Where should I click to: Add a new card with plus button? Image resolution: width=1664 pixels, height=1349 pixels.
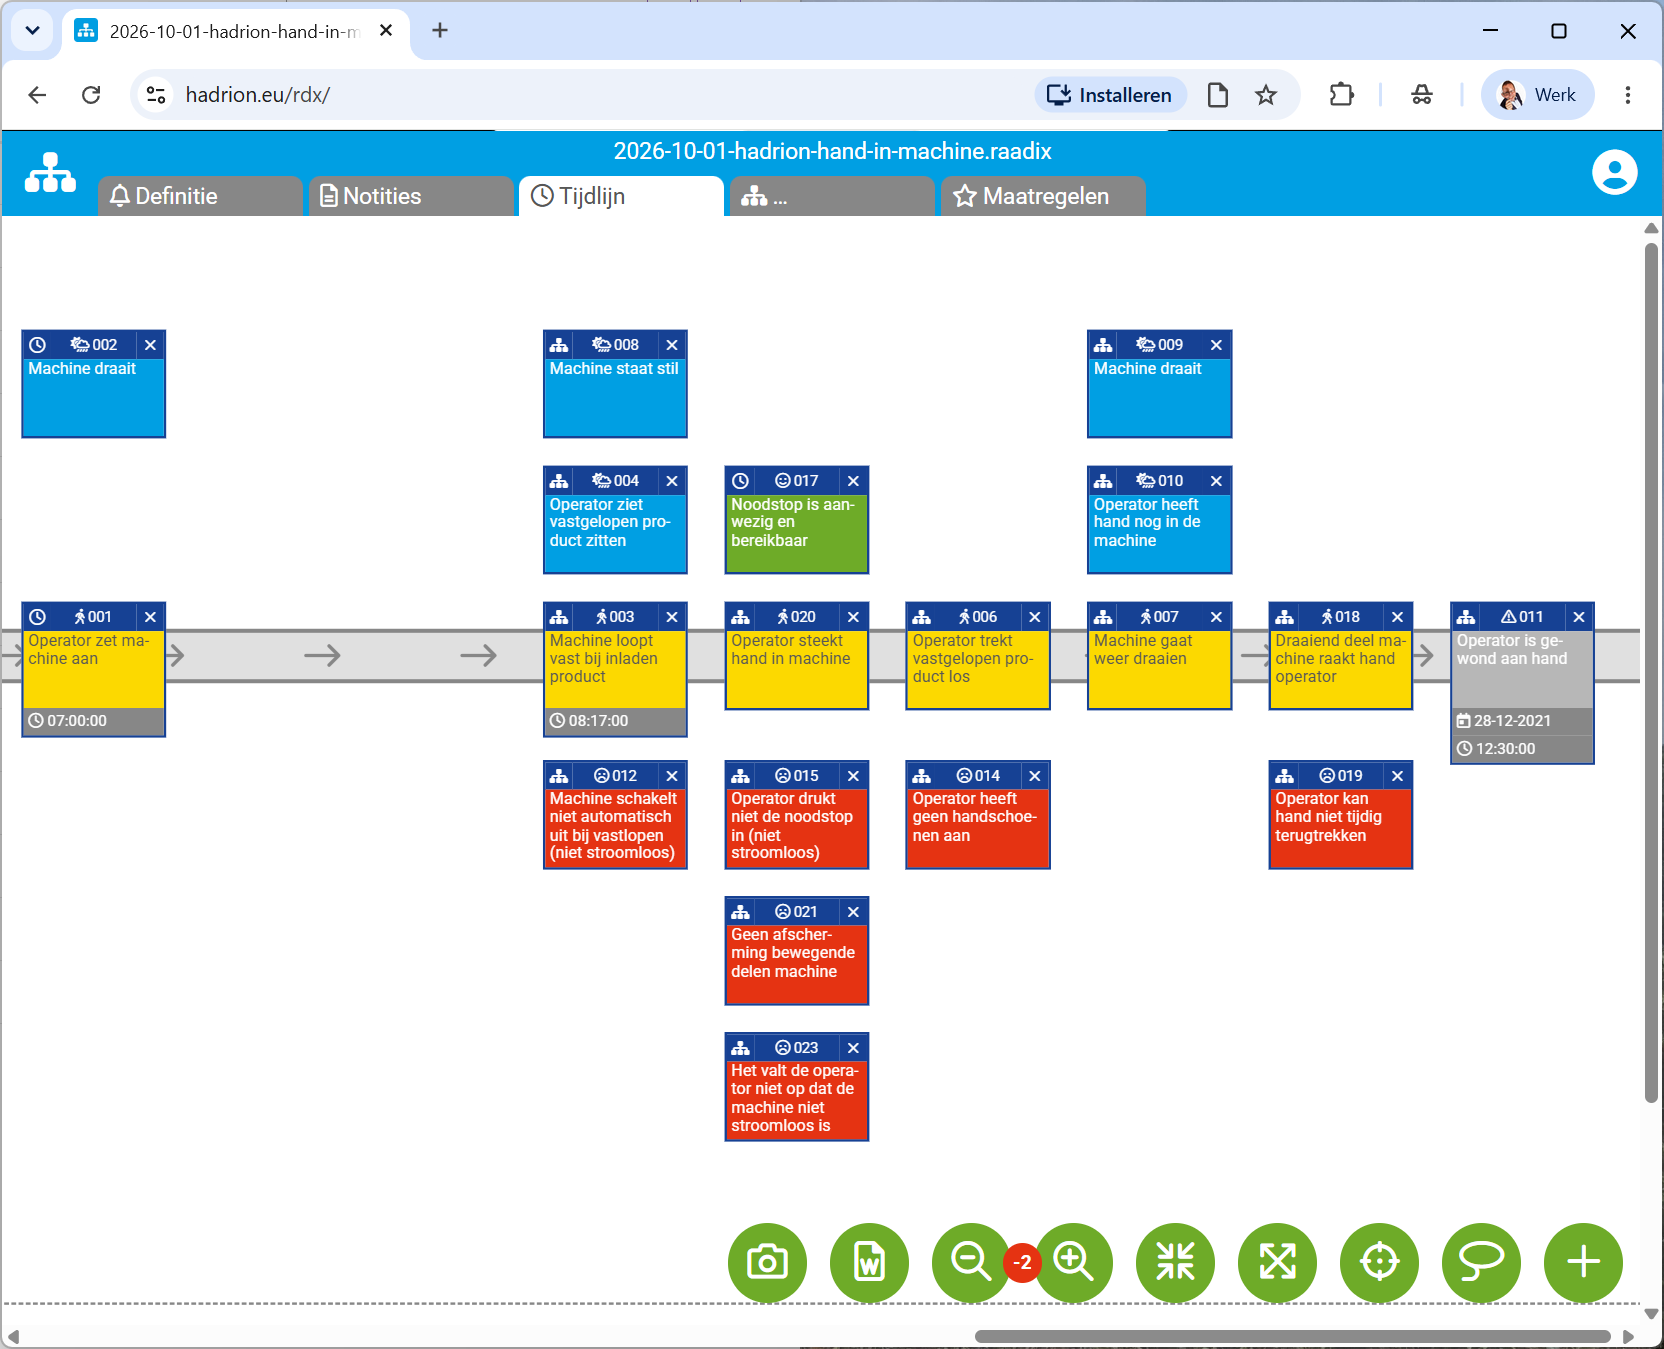pos(1583,1263)
